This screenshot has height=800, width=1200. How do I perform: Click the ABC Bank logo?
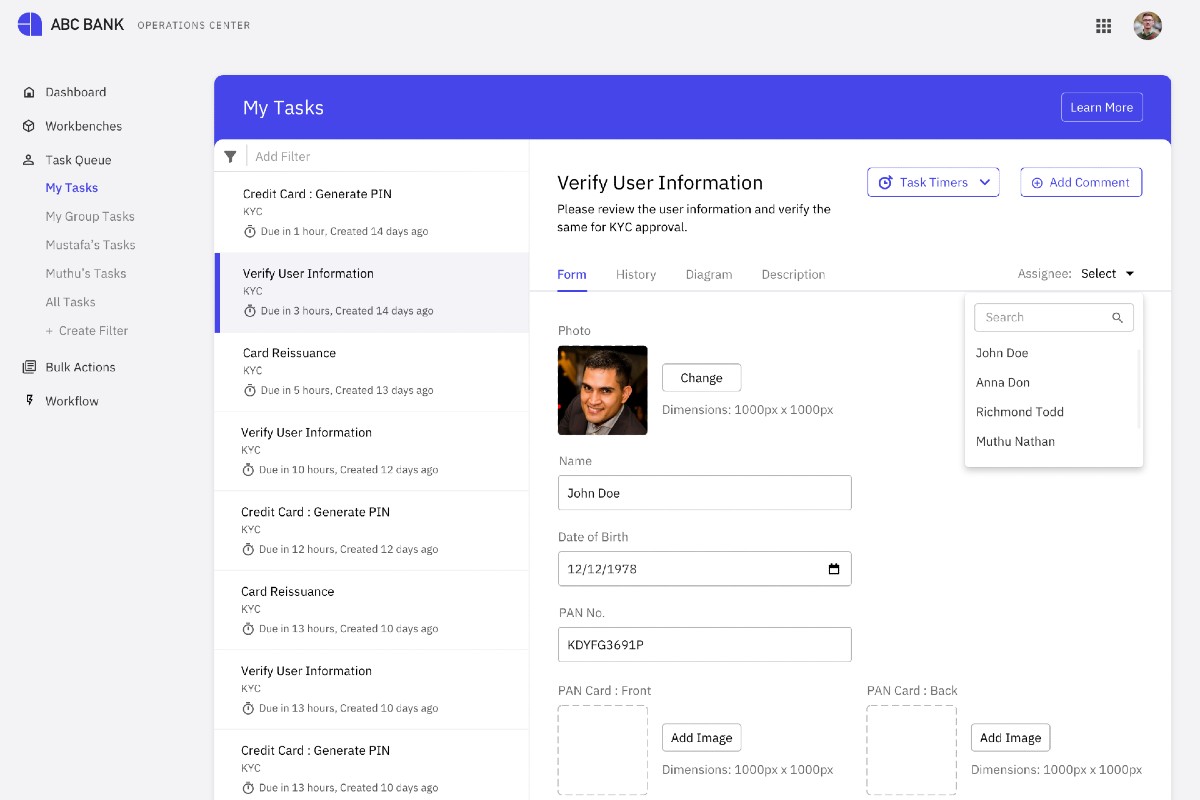(x=30, y=25)
